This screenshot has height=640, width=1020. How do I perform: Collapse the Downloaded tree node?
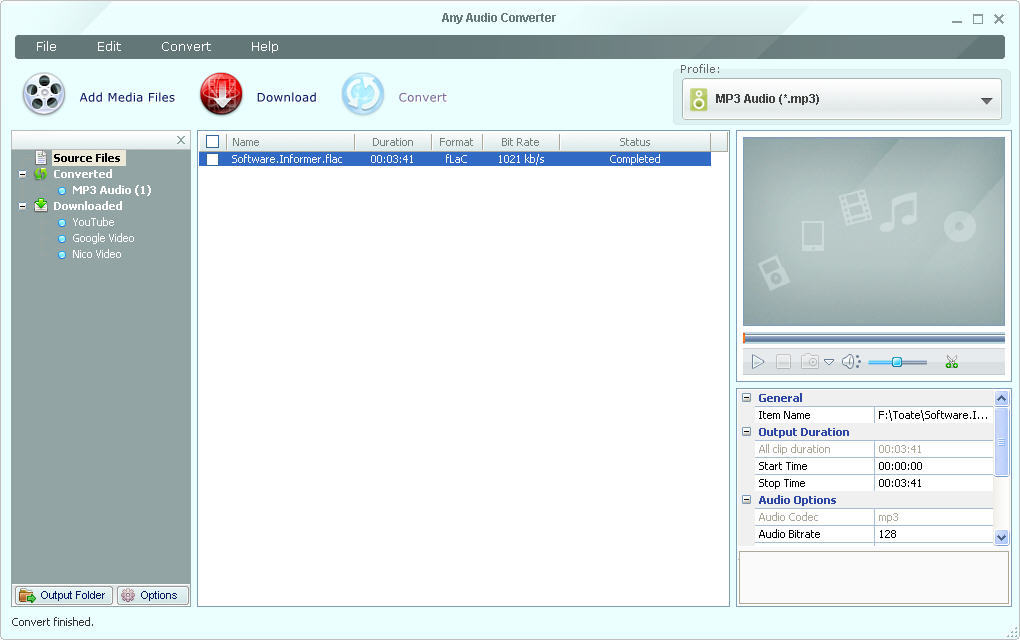click(23, 206)
